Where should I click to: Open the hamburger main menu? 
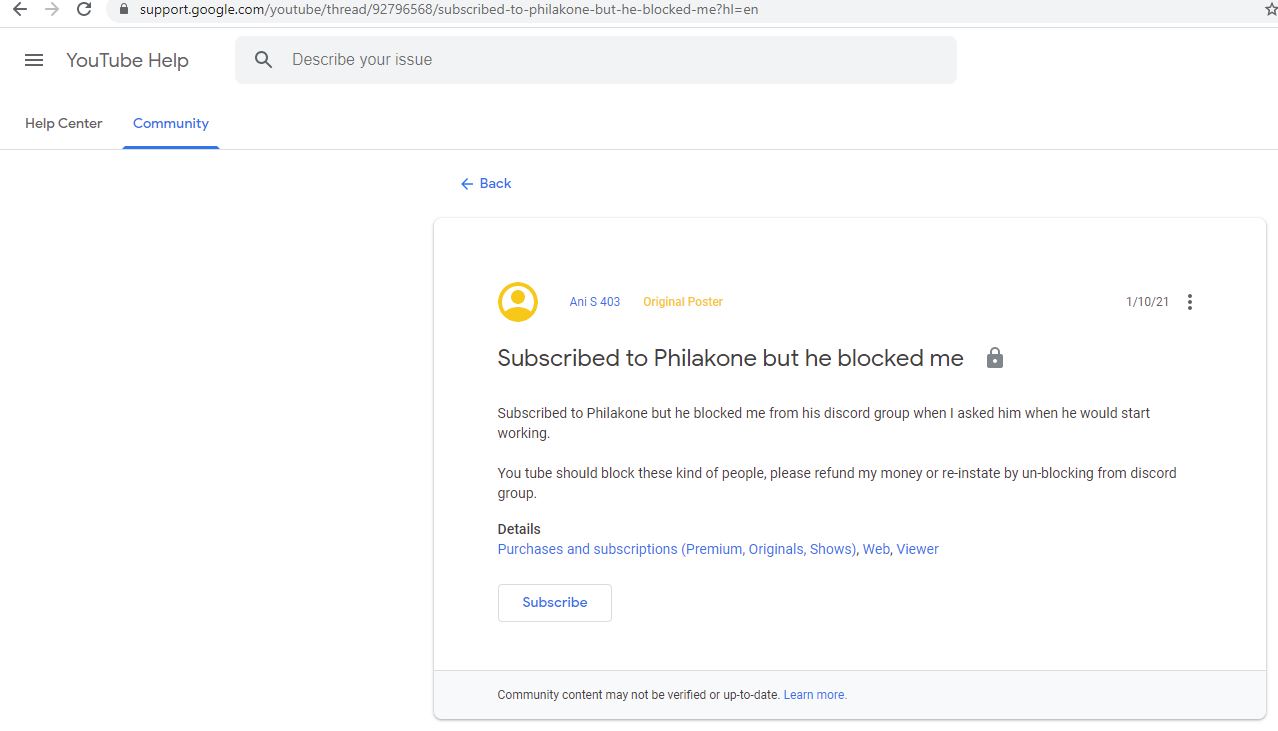34,60
